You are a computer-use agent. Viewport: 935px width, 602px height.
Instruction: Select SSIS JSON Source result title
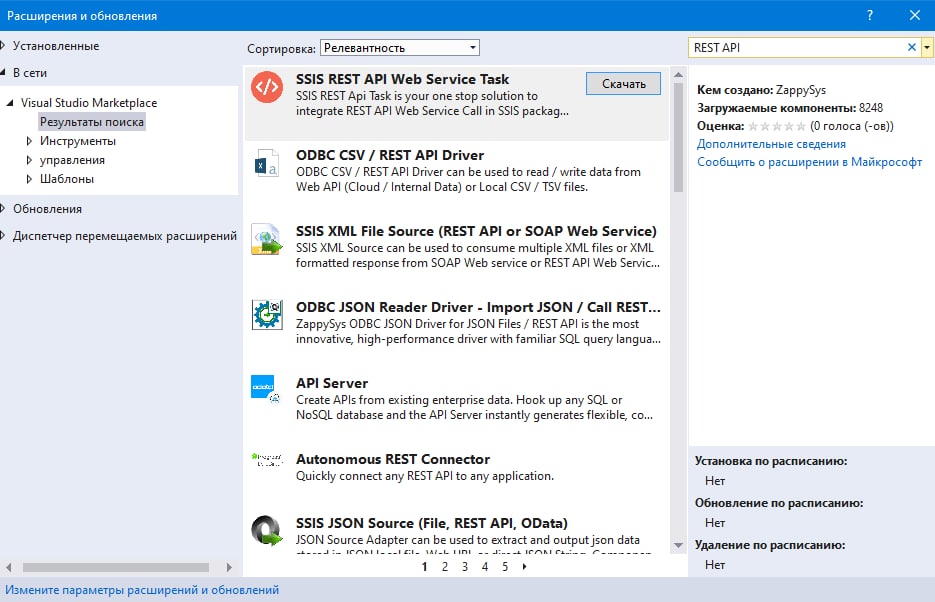pyautogui.click(x=432, y=523)
